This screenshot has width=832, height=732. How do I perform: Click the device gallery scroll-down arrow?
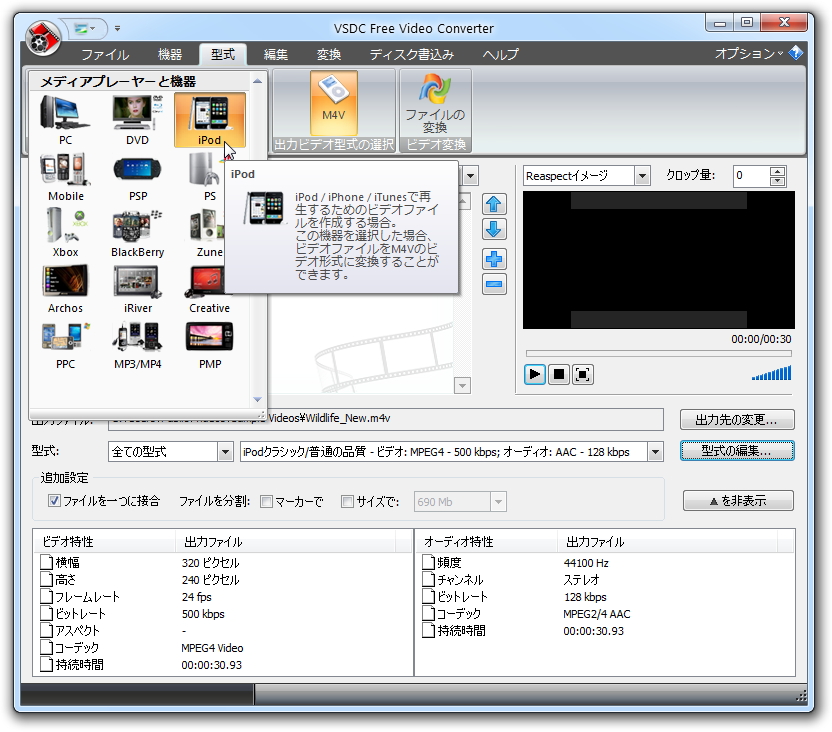[x=257, y=399]
